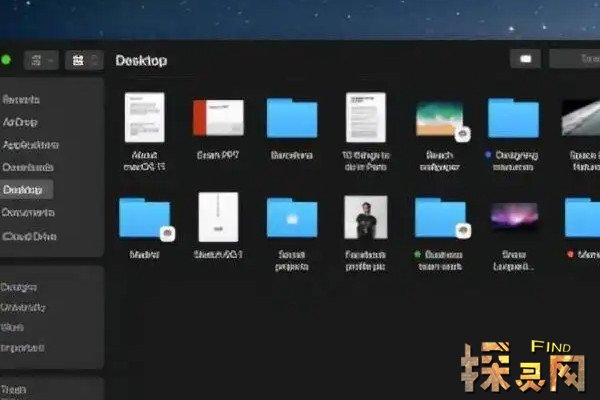Select Documents in the sidebar
The image size is (600, 400).
tap(28, 212)
